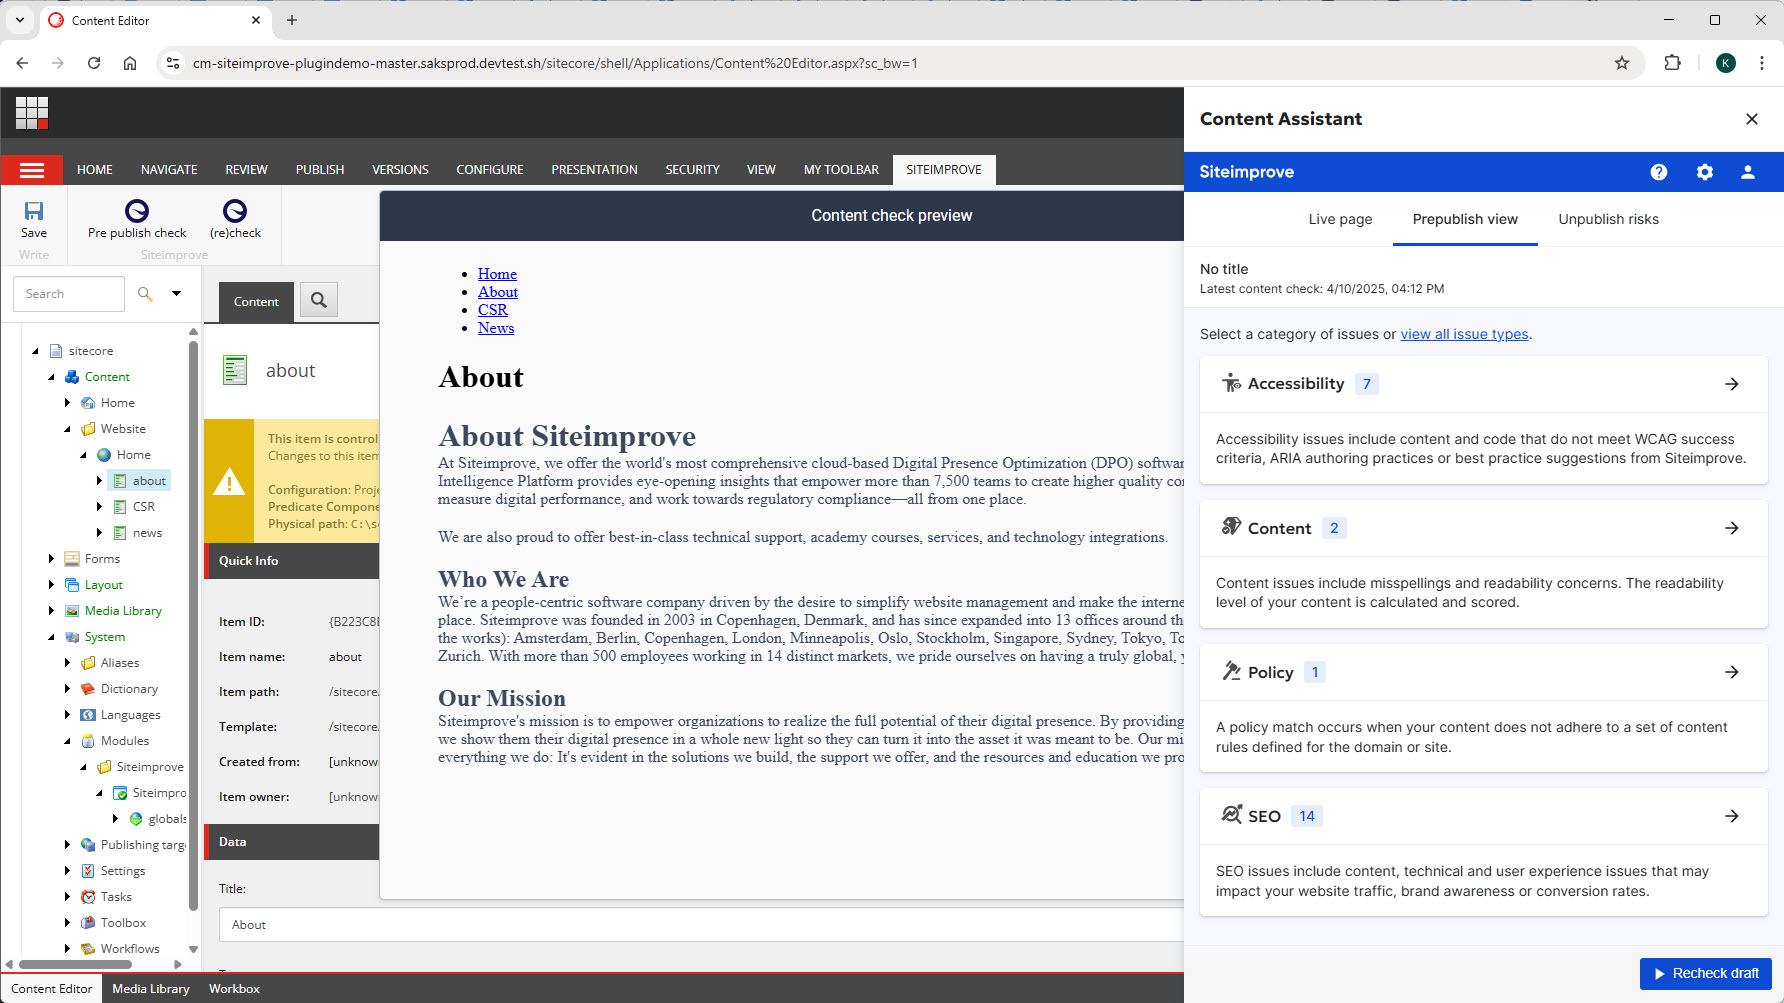Viewport: 1784px width, 1003px height.
Task: Click the CSR link in preview
Action: 493,310
